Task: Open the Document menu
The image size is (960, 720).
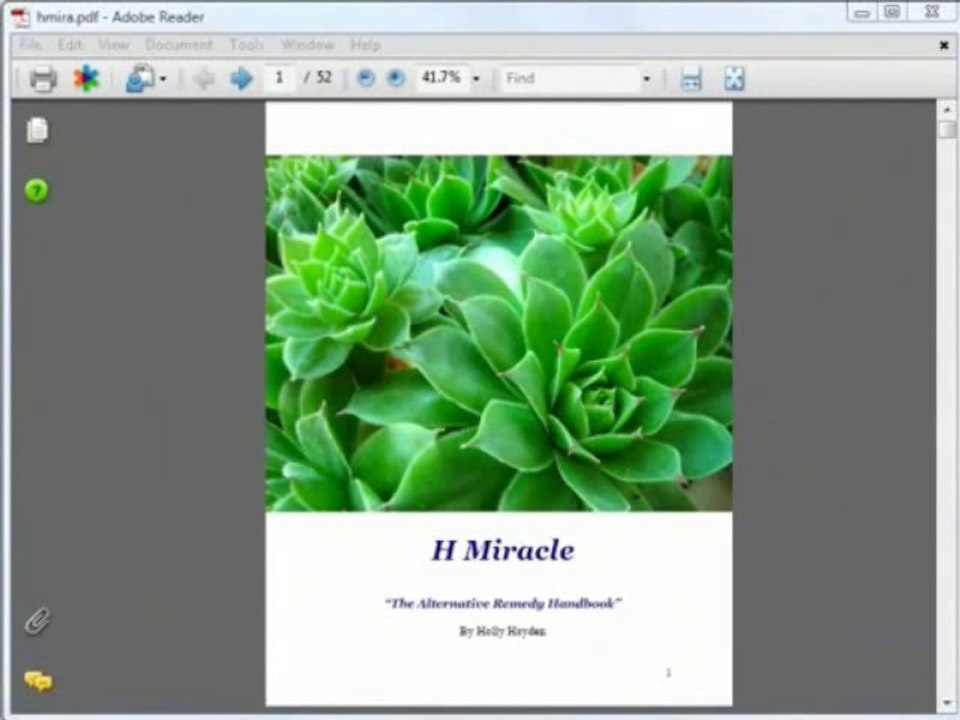Action: (179, 45)
